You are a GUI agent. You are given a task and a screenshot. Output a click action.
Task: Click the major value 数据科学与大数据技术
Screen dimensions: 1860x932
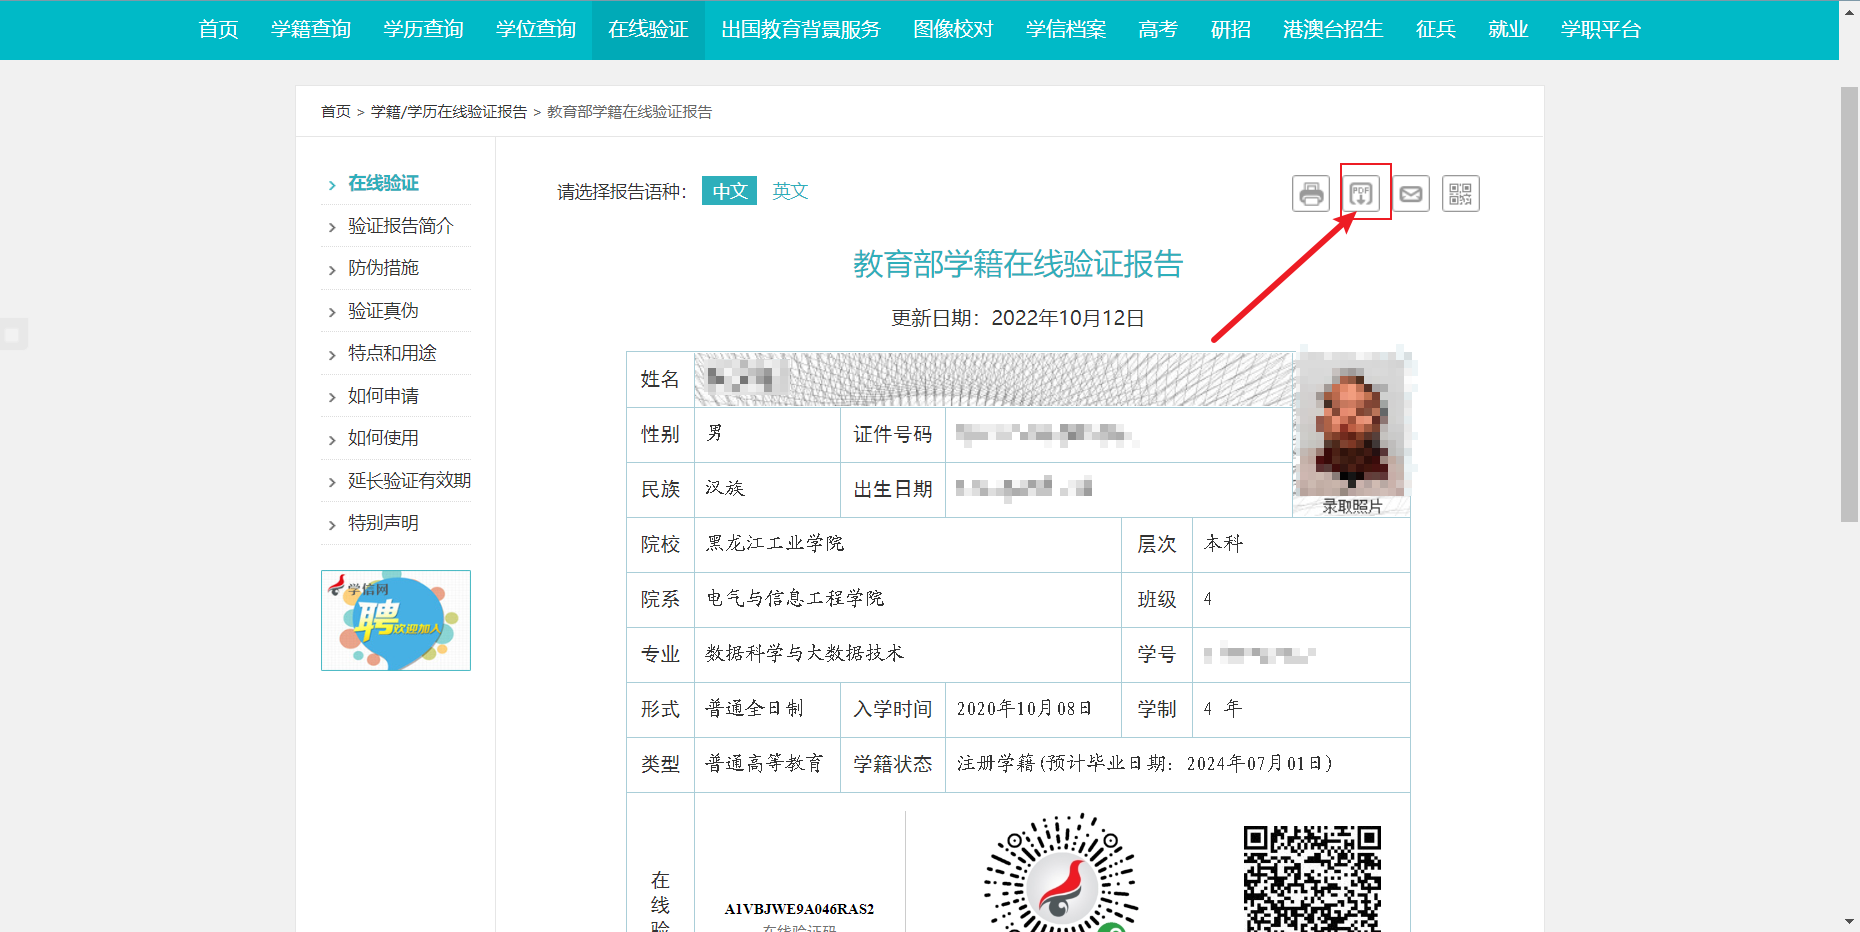(x=805, y=654)
